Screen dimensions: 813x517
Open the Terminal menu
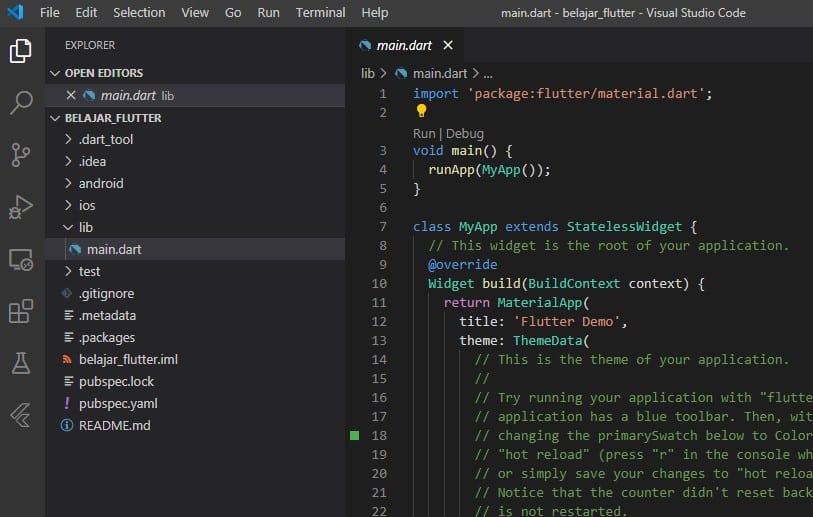[x=320, y=12]
